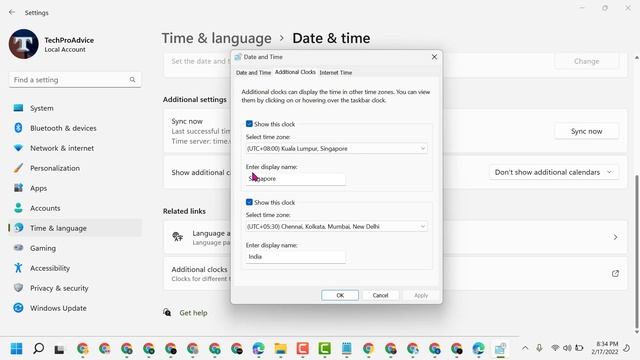The image size is (640, 360).
Task: Open Chennai, Kolkata time zone dropdown
Action: pyautogui.click(x=337, y=227)
